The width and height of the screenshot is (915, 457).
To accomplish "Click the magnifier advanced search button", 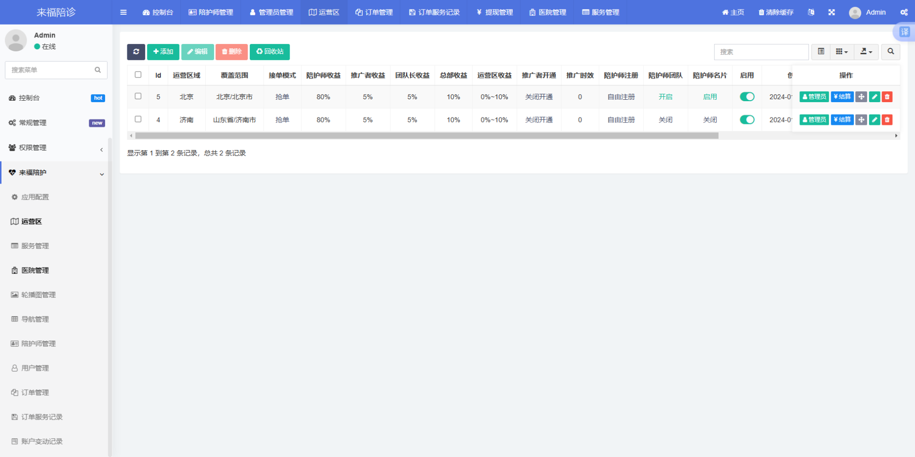I will [x=890, y=51].
